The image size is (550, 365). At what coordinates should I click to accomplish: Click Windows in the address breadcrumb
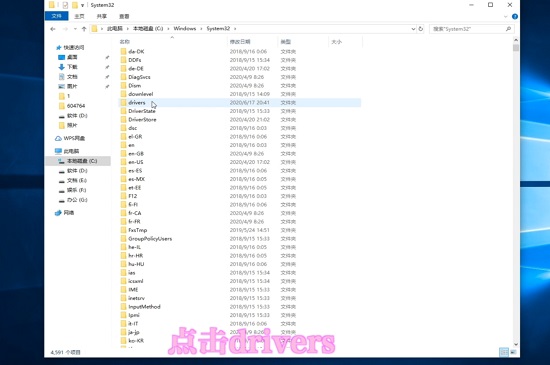tap(185, 29)
